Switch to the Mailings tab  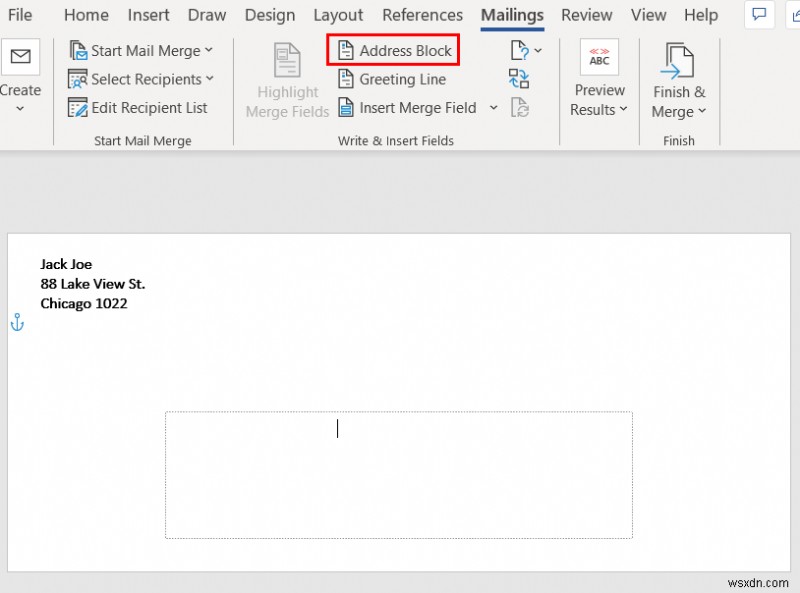point(511,15)
